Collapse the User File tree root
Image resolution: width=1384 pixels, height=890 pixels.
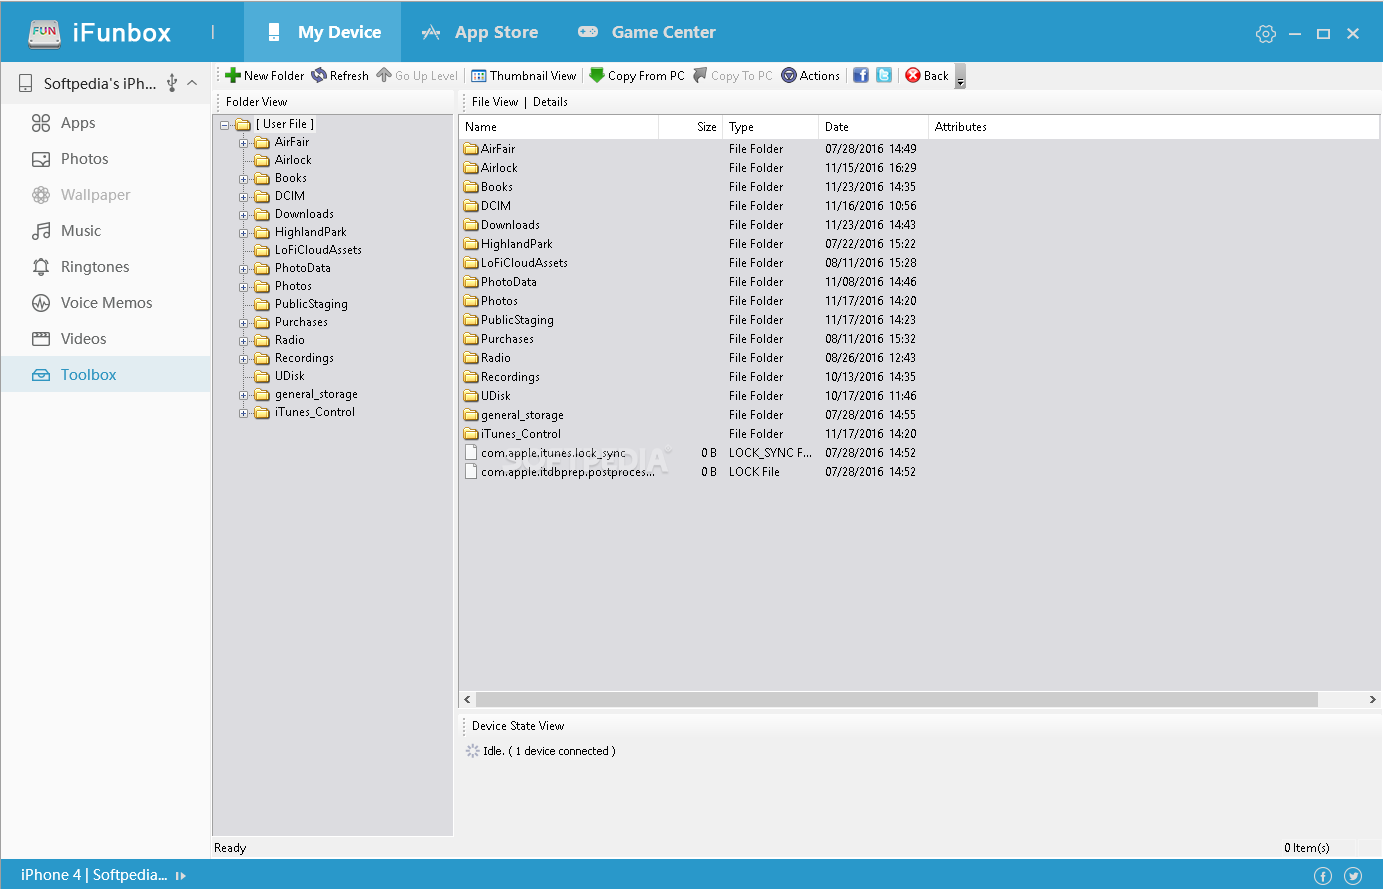tap(225, 125)
